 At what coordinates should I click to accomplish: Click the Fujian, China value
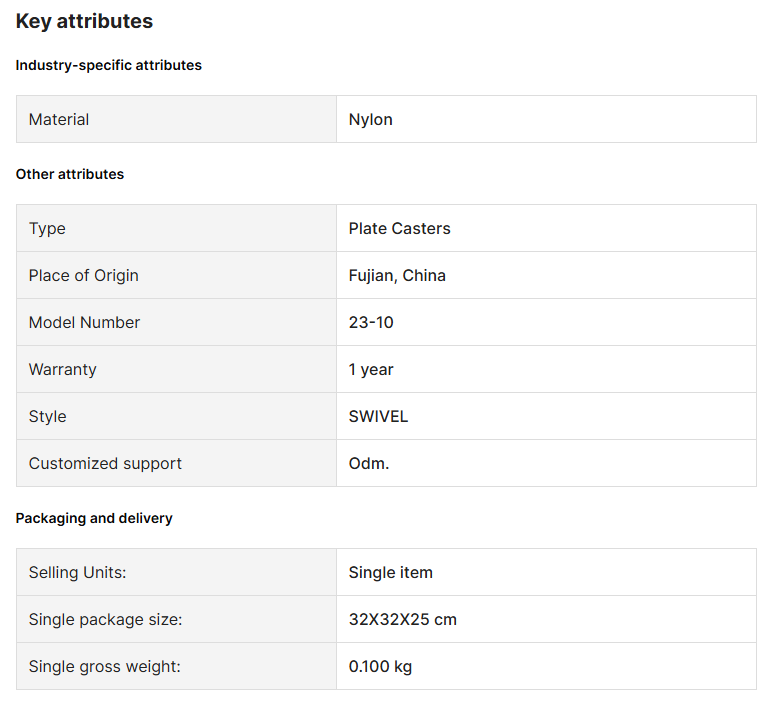click(397, 275)
